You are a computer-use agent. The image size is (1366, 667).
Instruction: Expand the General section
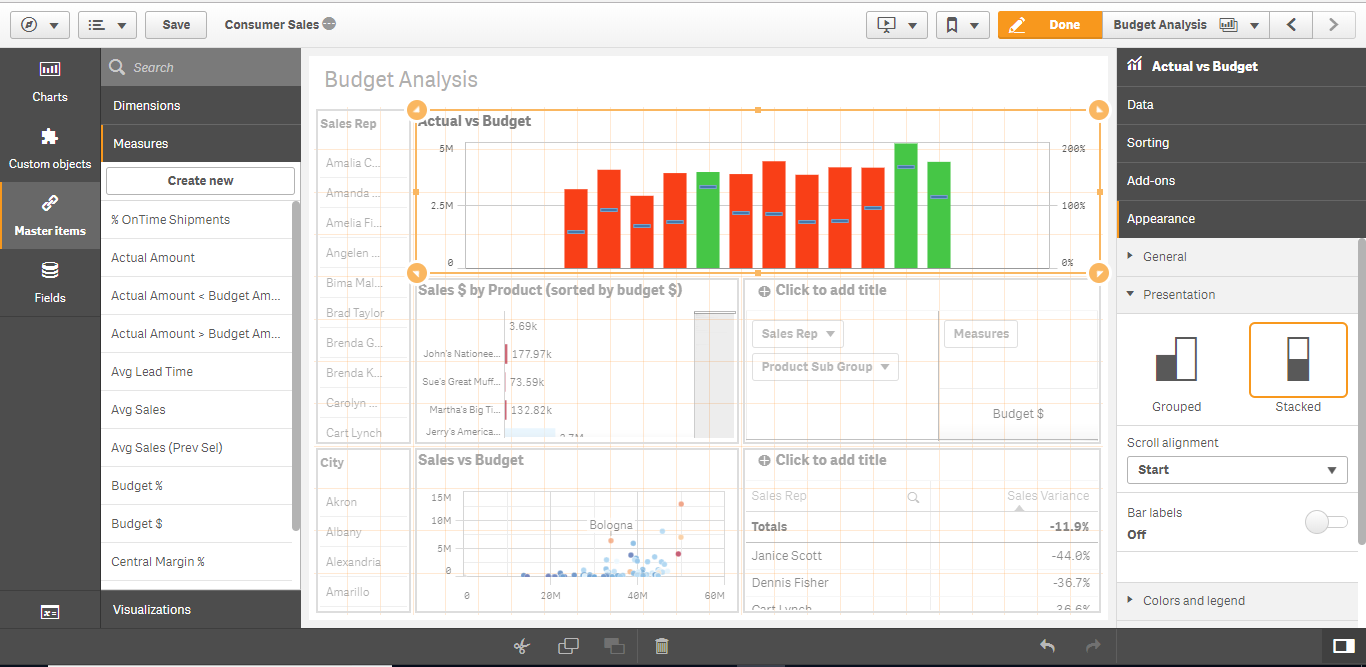1237,257
